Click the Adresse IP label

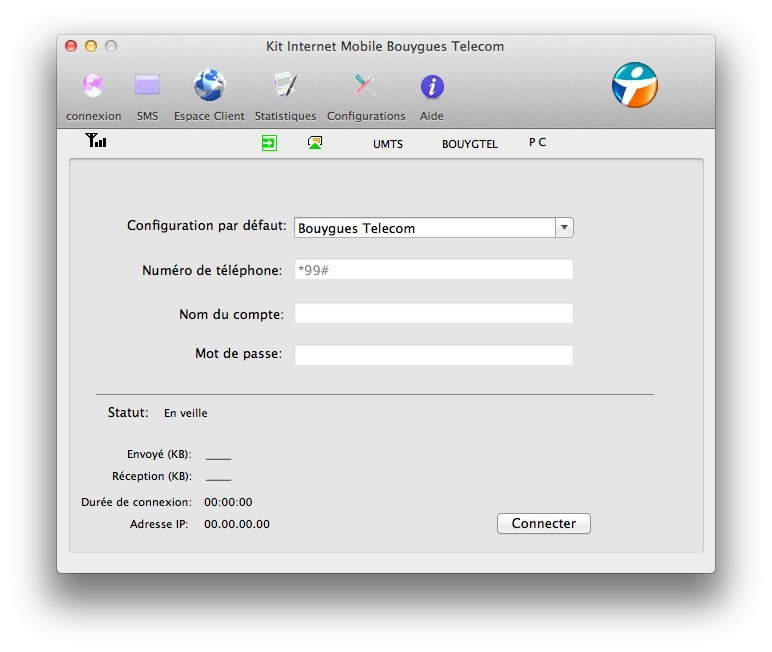(x=159, y=524)
